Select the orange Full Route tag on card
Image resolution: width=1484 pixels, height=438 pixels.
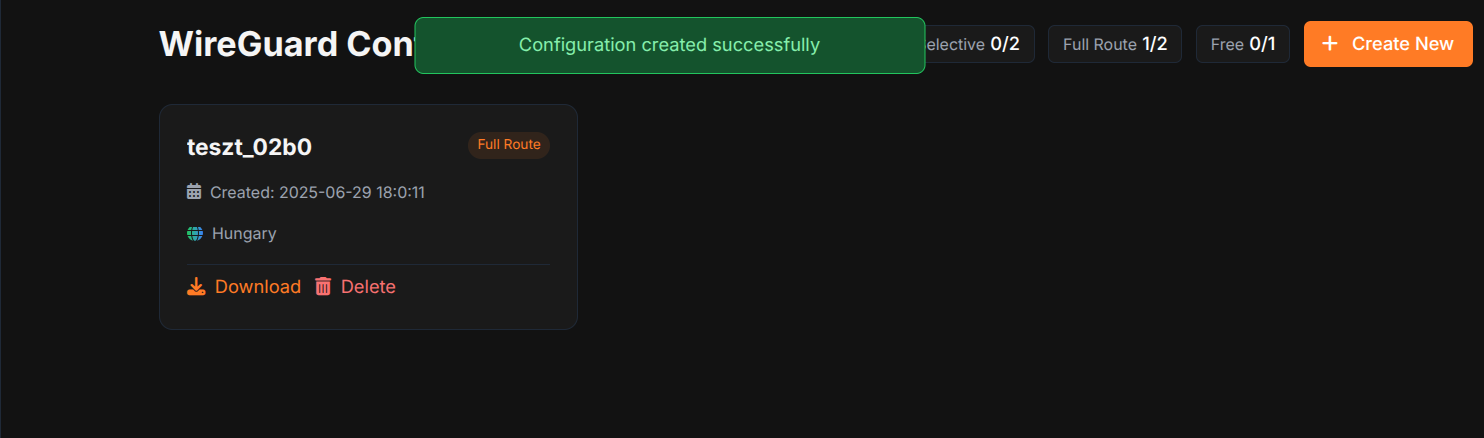pyautogui.click(x=509, y=145)
